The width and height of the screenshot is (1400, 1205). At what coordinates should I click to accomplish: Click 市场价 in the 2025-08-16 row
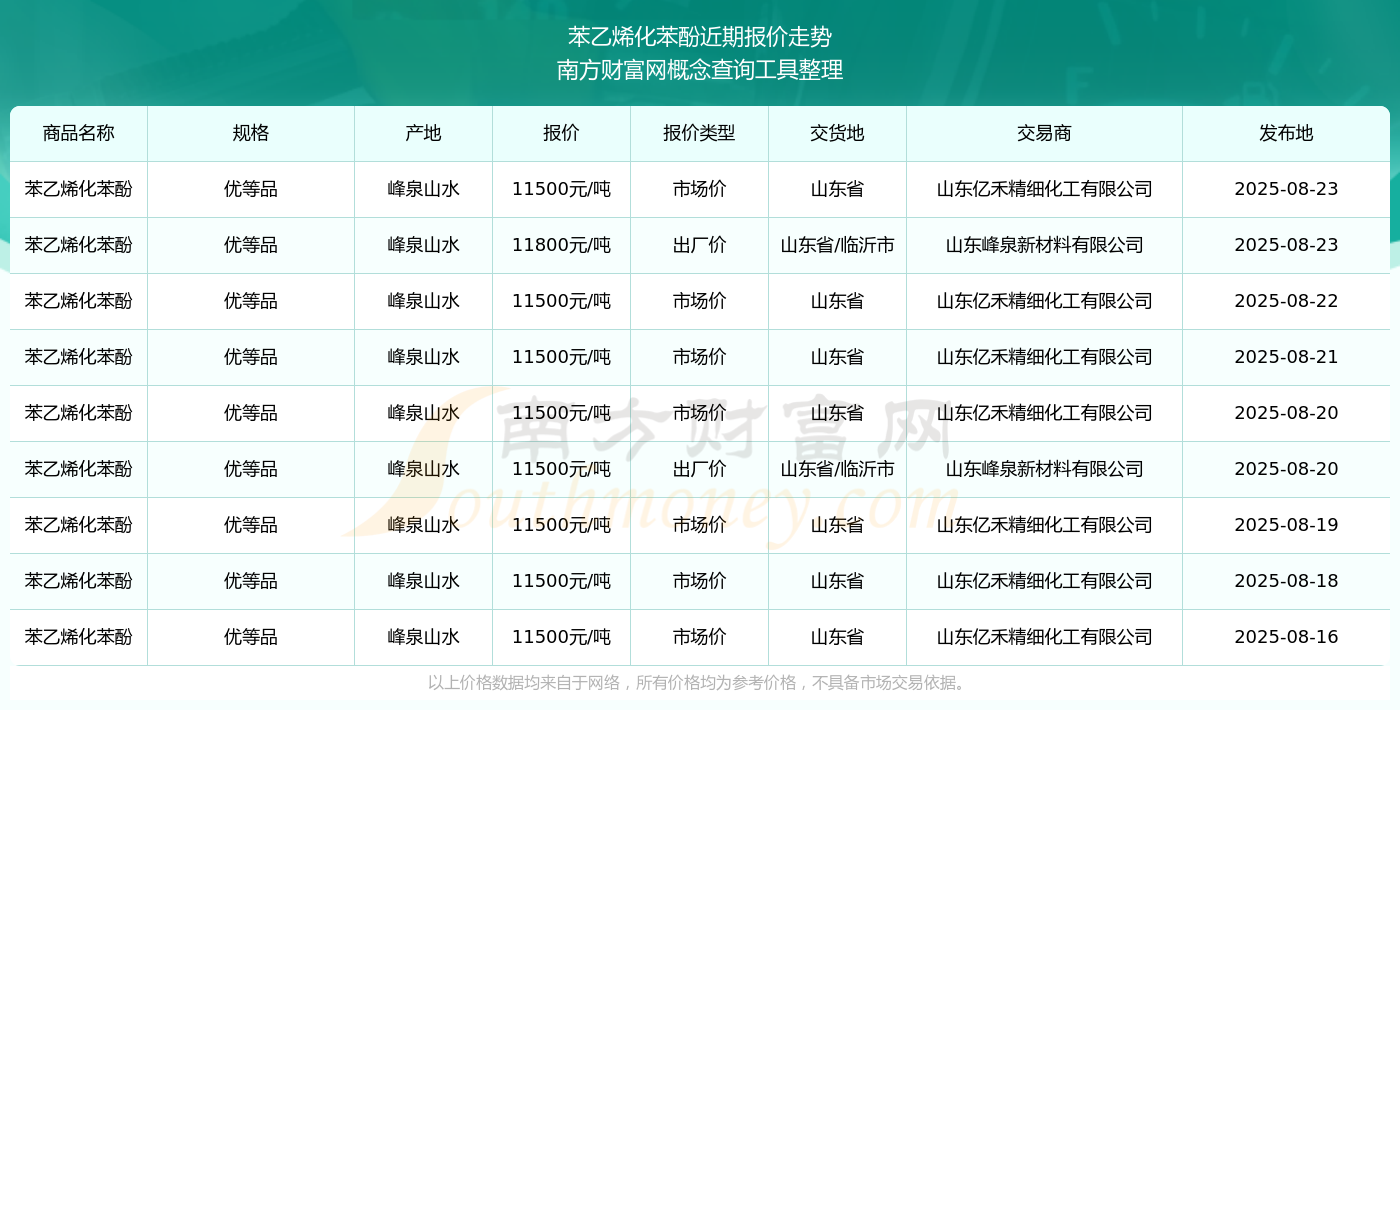click(x=699, y=637)
